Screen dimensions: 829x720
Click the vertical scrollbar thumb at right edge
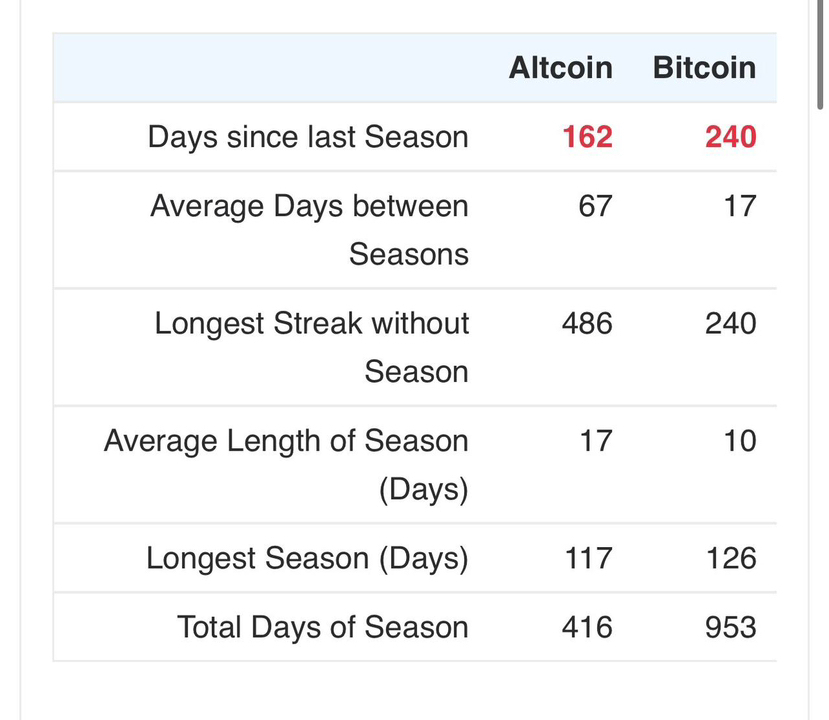click(821, 54)
